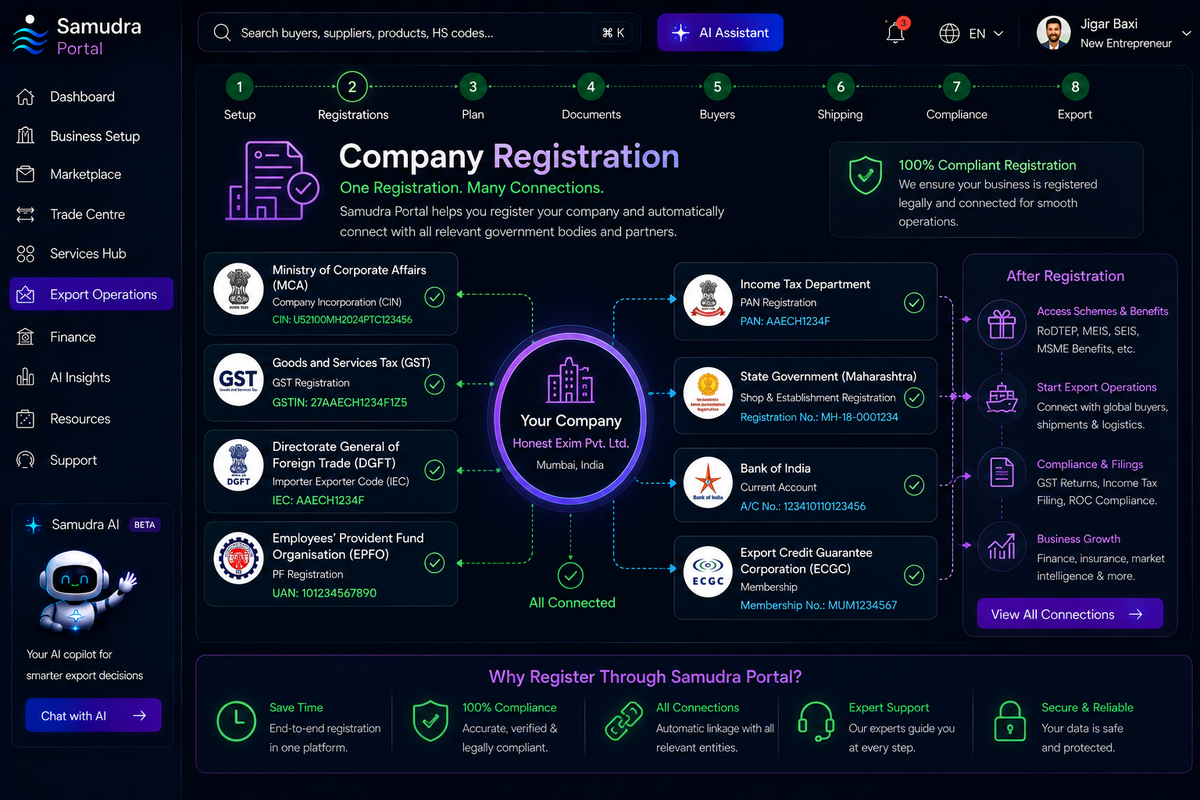
Task: Click the ECGC Membership check mark
Action: click(914, 575)
